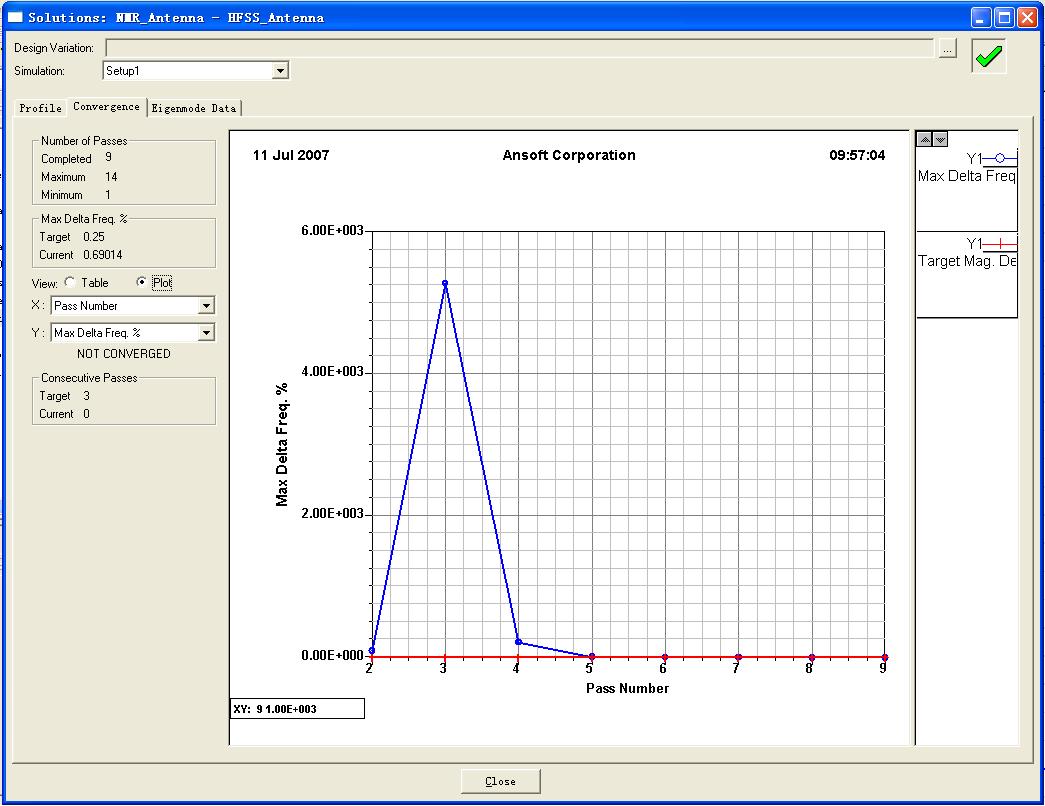Screen dimensions: 1045x806
Task: Select the Max Delta Freq legend marker
Action: pos(1000,158)
